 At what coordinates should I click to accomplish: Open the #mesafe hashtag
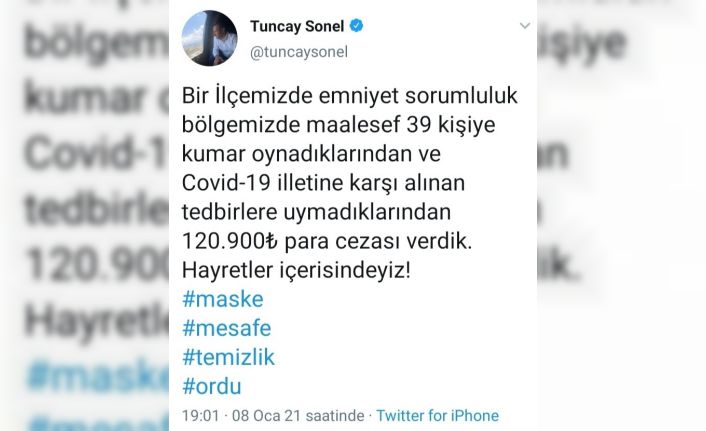226,328
